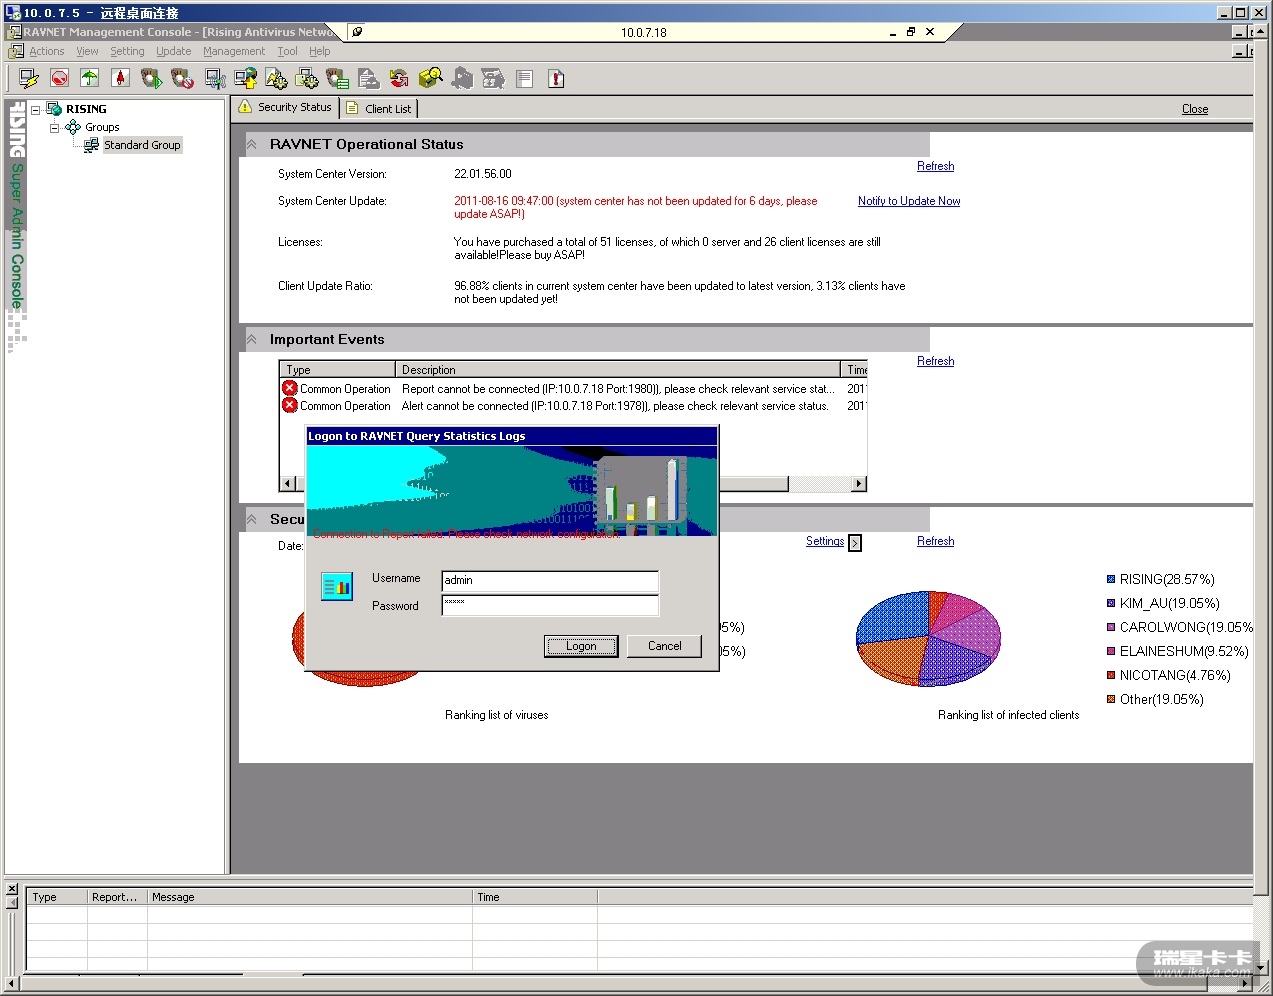The height and width of the screenshot is (996, 1273).
Task: Open the Actions menu
Action: point(46,51)
